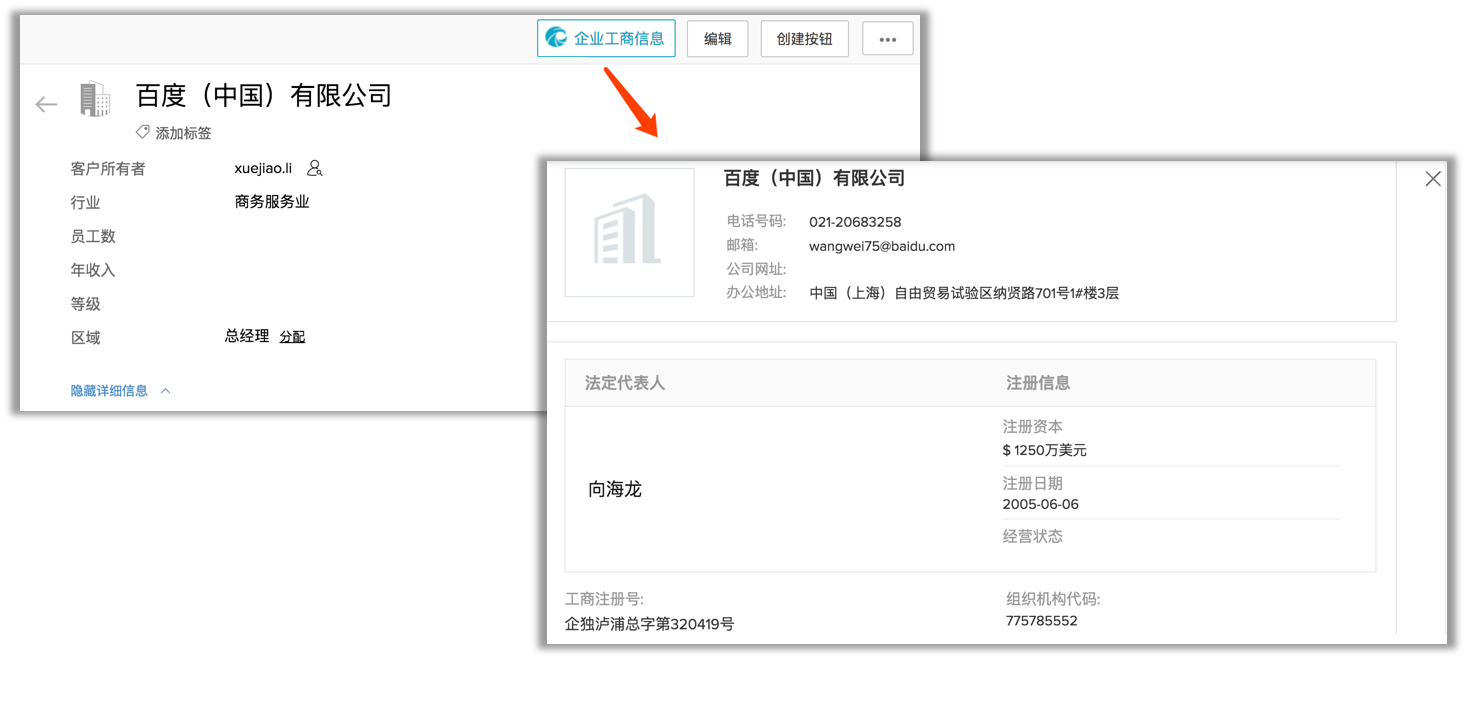
Task: Click the email wangwei75@baidu.com
Action: point(882,246)
